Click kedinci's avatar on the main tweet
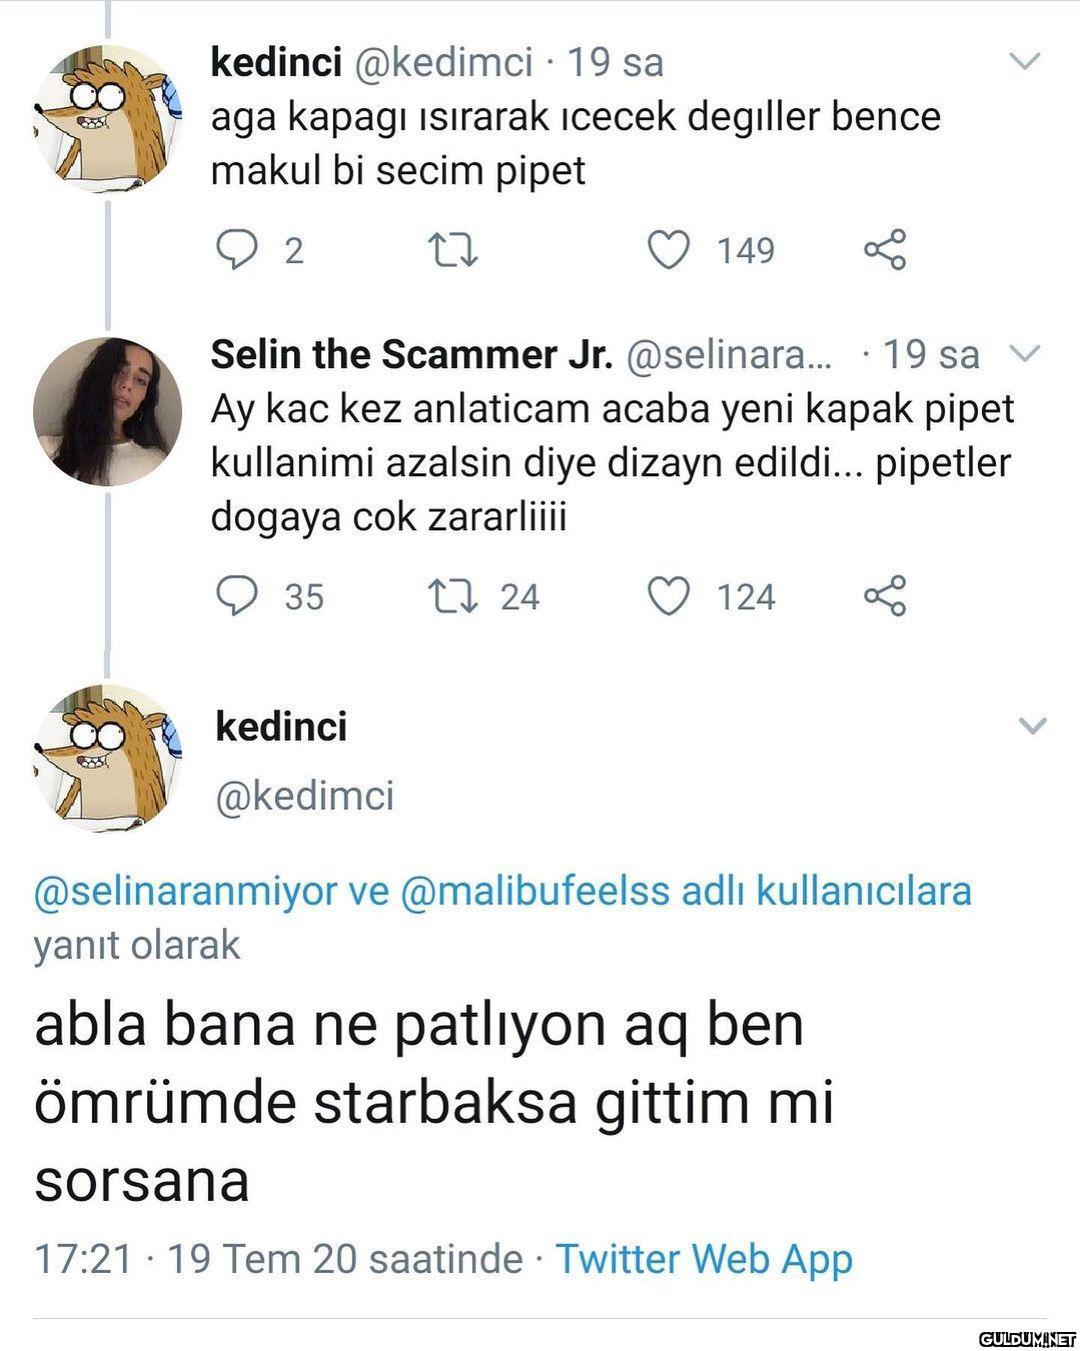1080x1351 pixels. [108, 758]
